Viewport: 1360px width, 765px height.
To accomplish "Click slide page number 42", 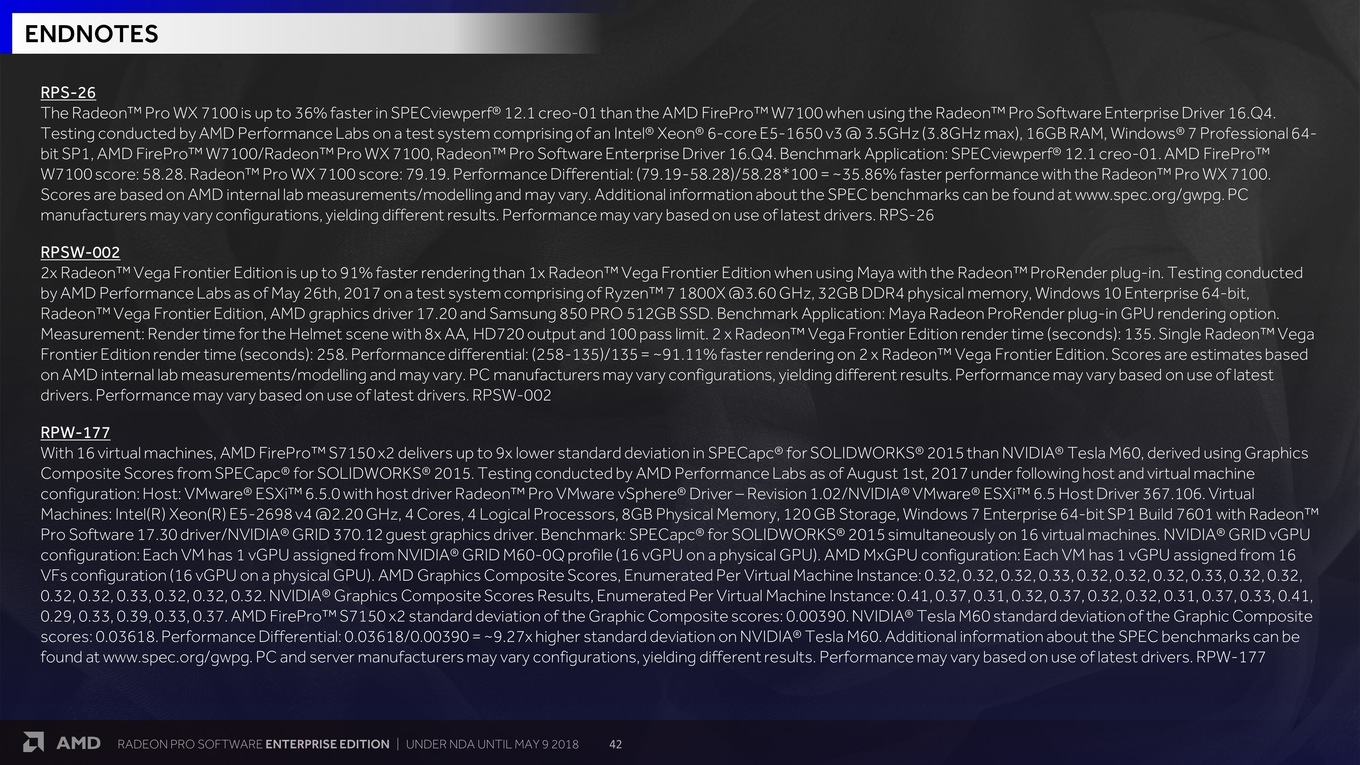I will coord(616,744).
